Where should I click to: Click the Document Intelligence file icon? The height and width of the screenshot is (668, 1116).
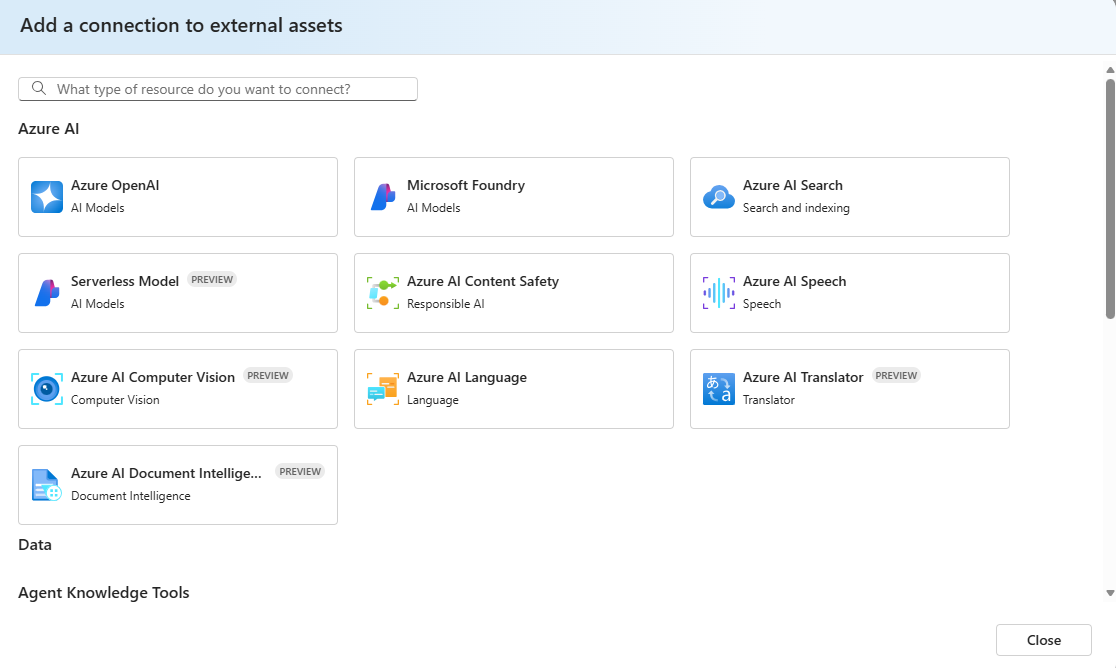[x=47, y=485]
